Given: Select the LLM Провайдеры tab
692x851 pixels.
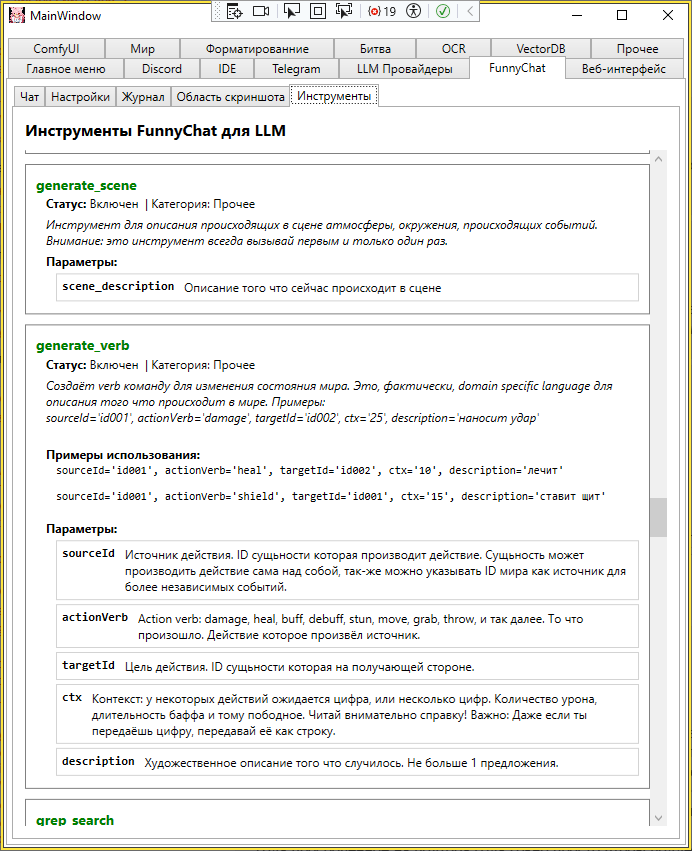Looking at the screenshot, I should [404, 69].
